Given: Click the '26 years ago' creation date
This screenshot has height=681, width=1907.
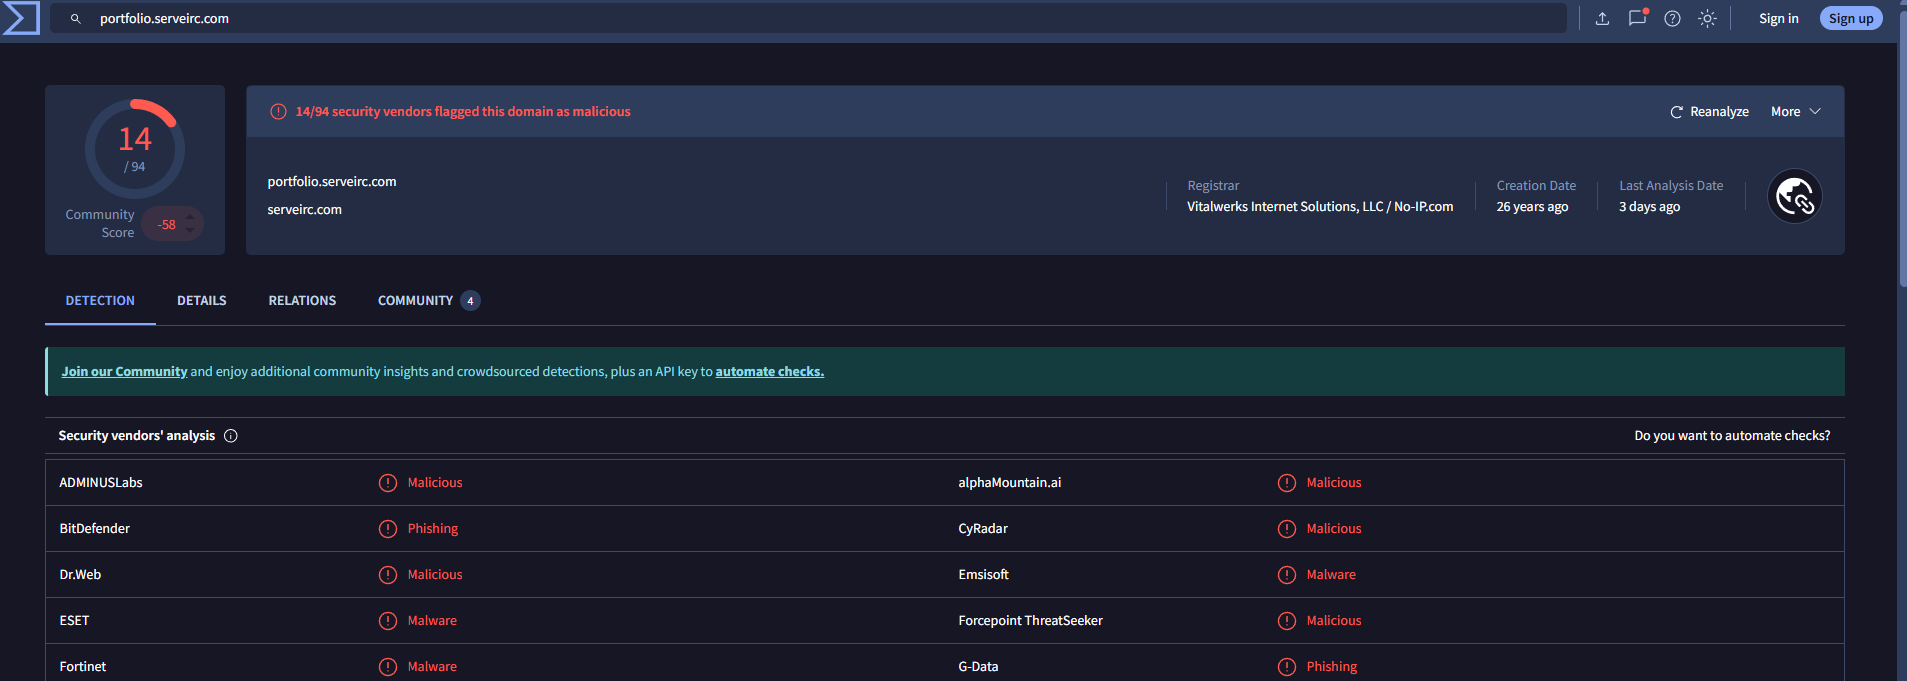Looking at the screenshot, I should (1532, 206).
